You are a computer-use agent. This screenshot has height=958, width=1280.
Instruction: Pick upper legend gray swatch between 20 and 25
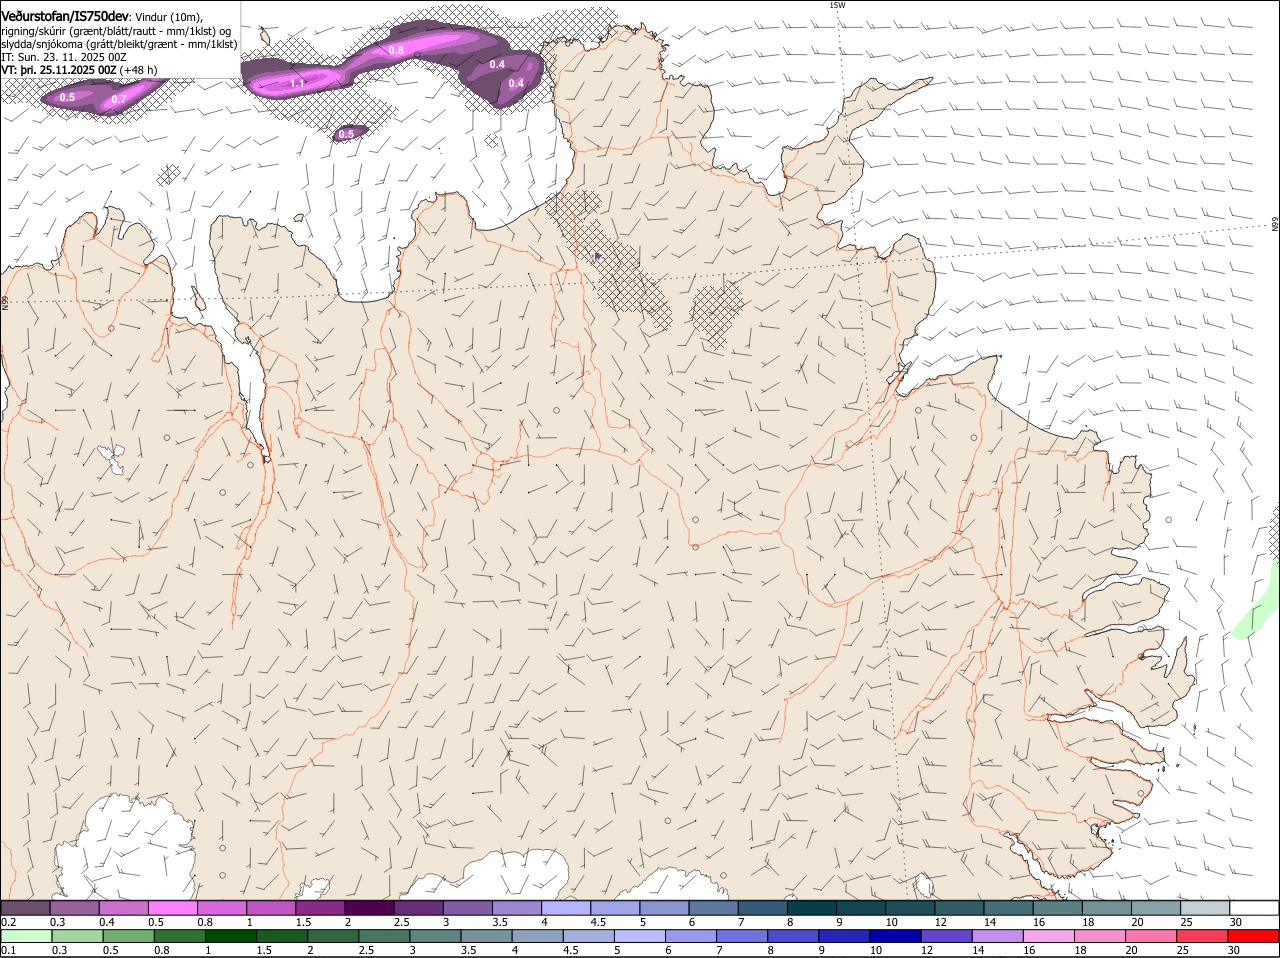[1155, 907]
